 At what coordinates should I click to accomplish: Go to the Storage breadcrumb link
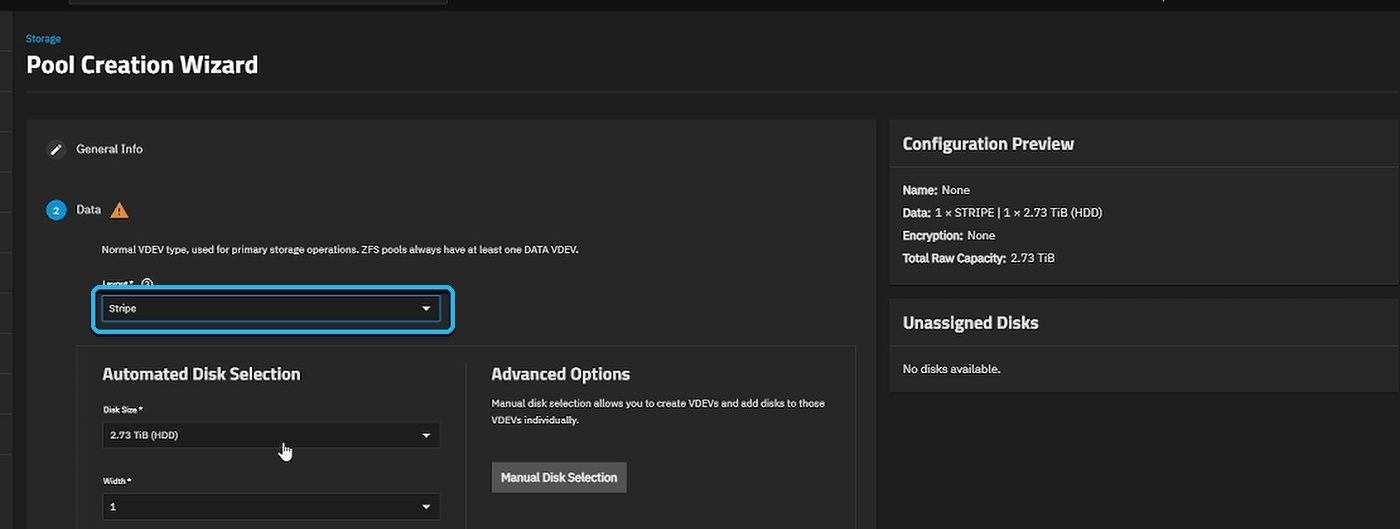43,39
